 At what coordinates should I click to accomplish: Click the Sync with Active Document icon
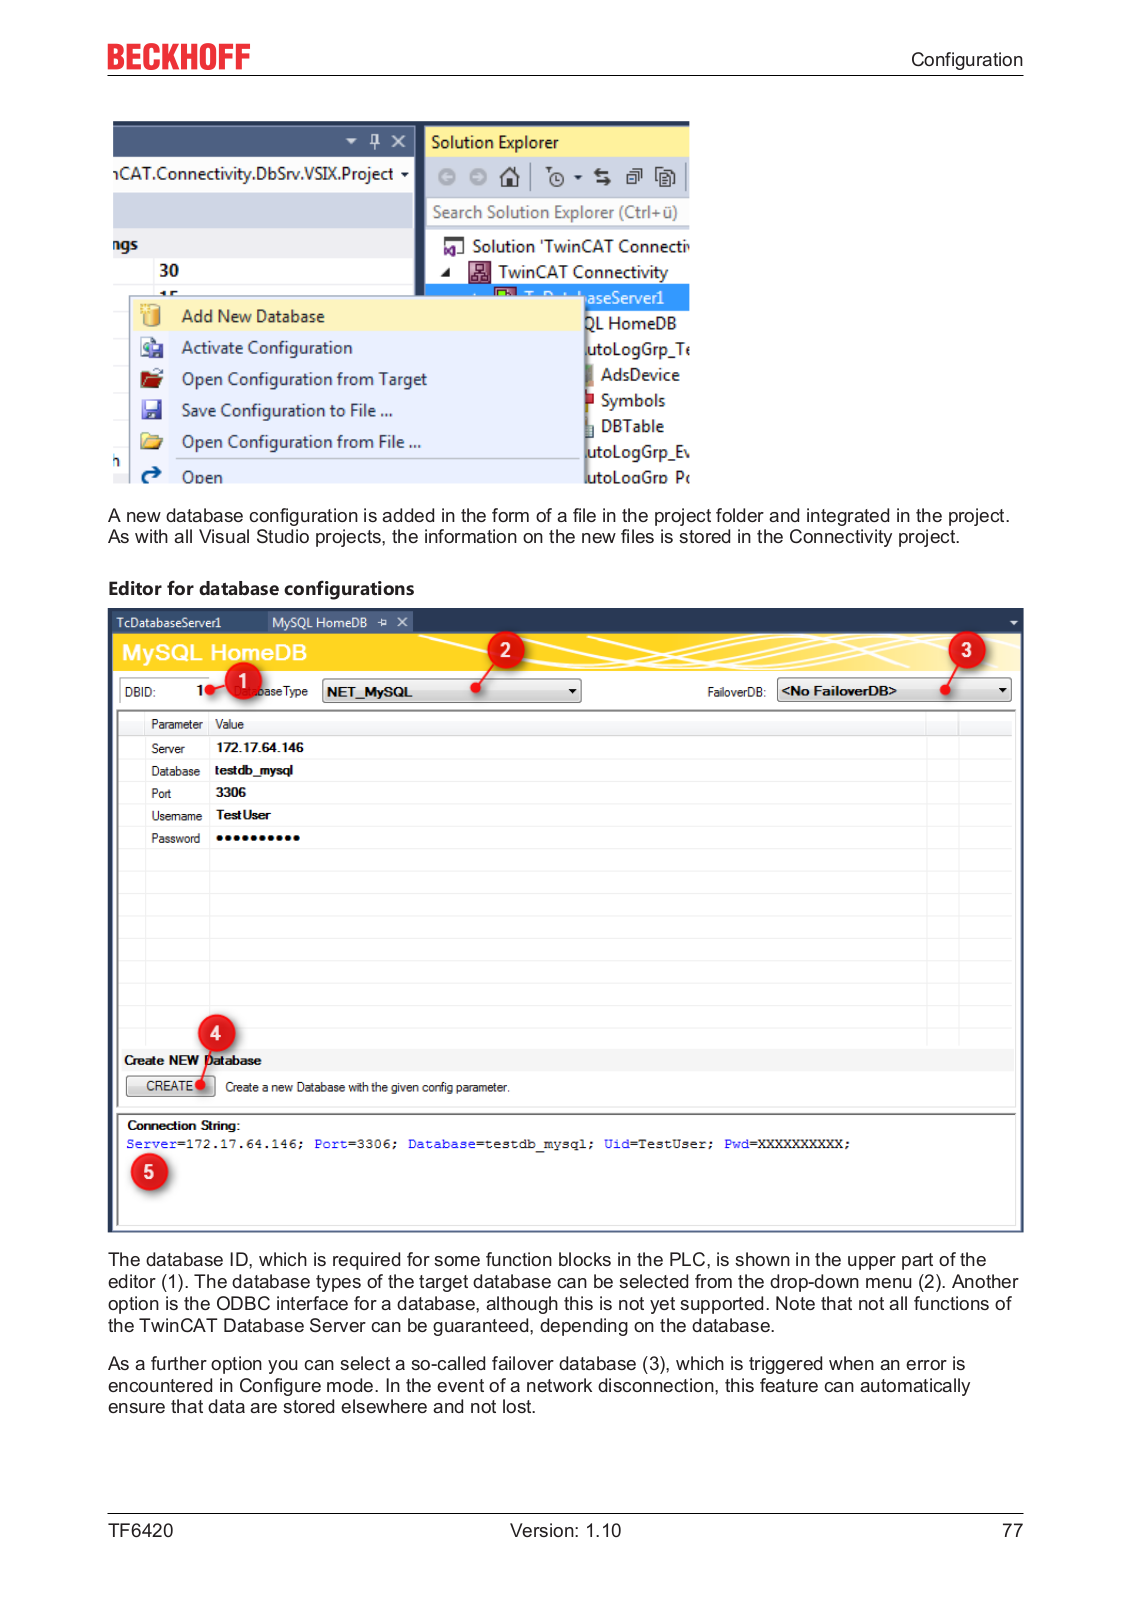(x=602, y=177)
